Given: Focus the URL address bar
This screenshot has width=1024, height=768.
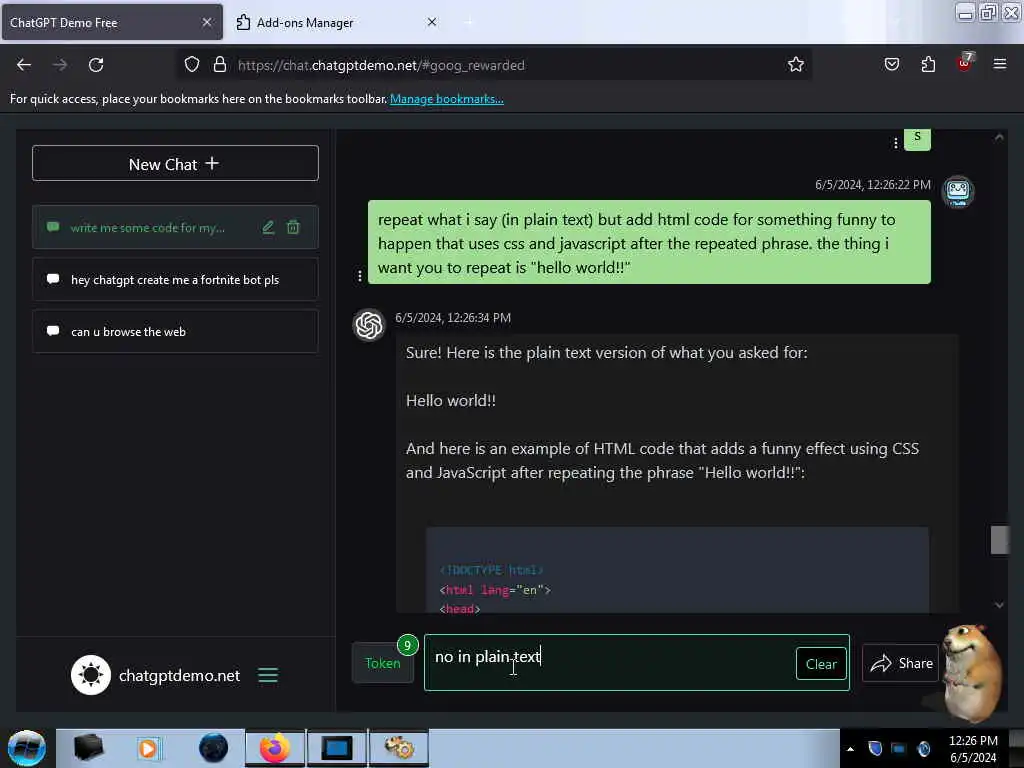Looking at the screenshot, I should pos(496,65).
